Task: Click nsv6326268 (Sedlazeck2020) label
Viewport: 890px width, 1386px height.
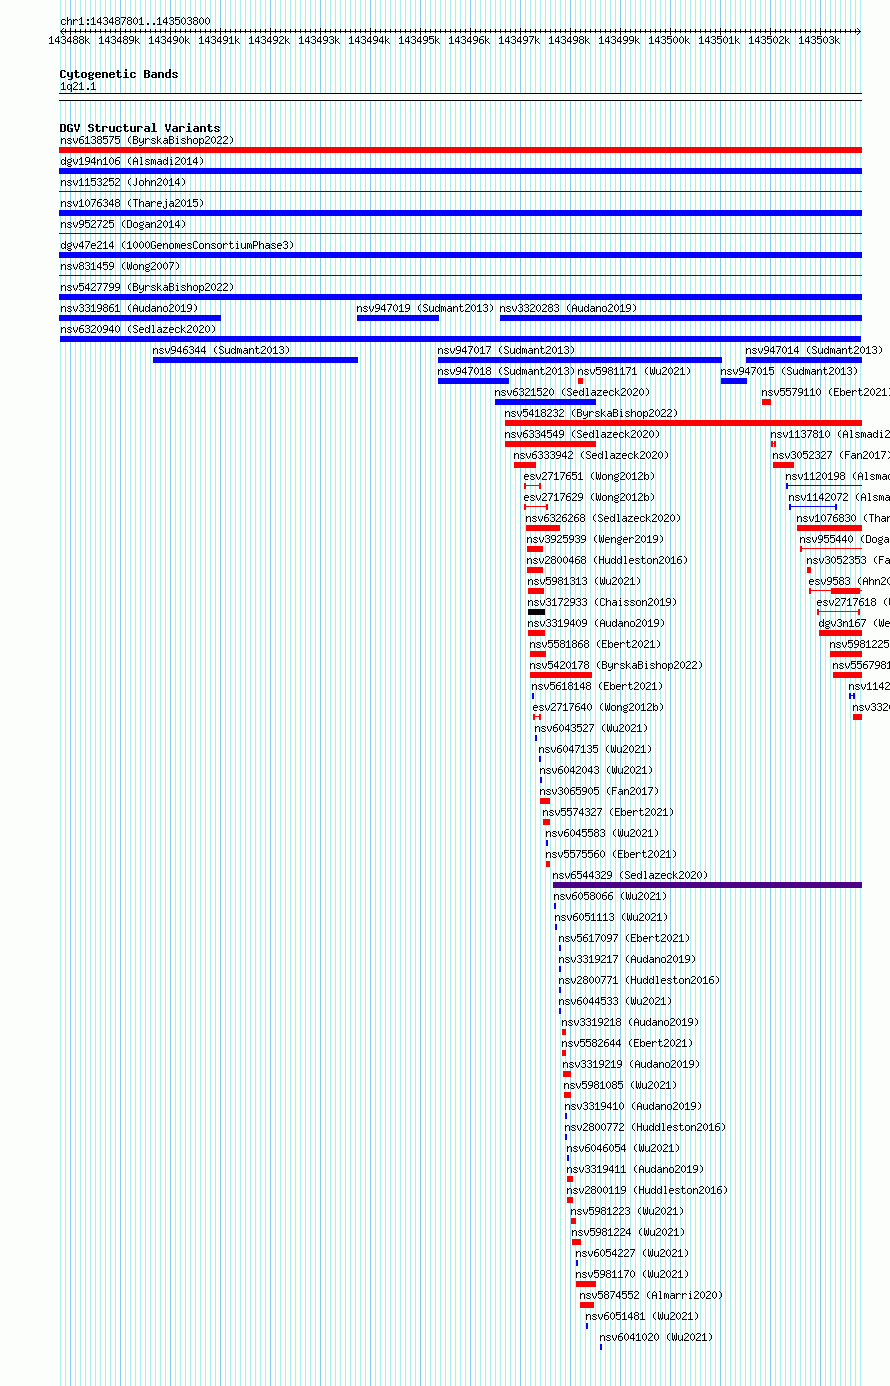Action: coord(604,518)
